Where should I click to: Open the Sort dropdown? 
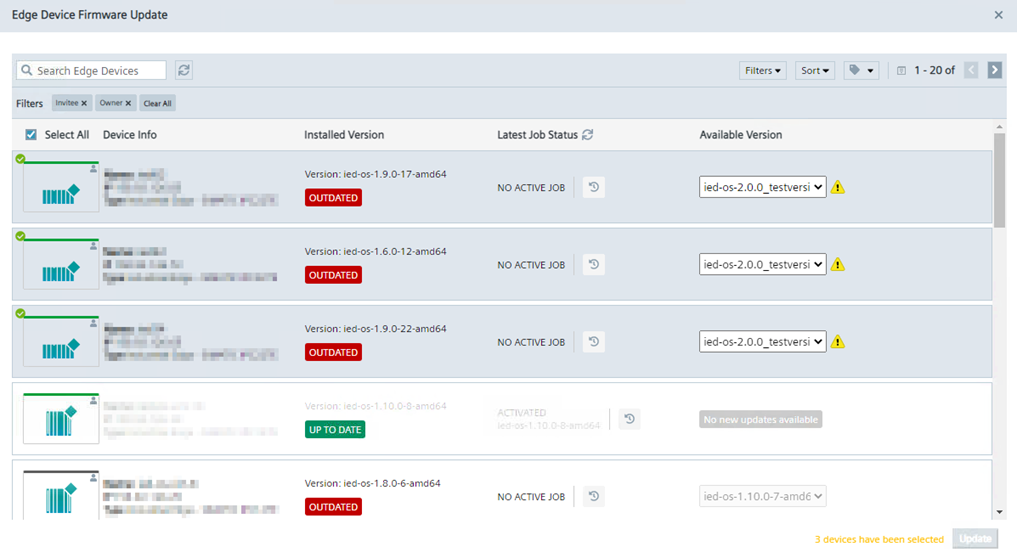click(x=817, y=70)
